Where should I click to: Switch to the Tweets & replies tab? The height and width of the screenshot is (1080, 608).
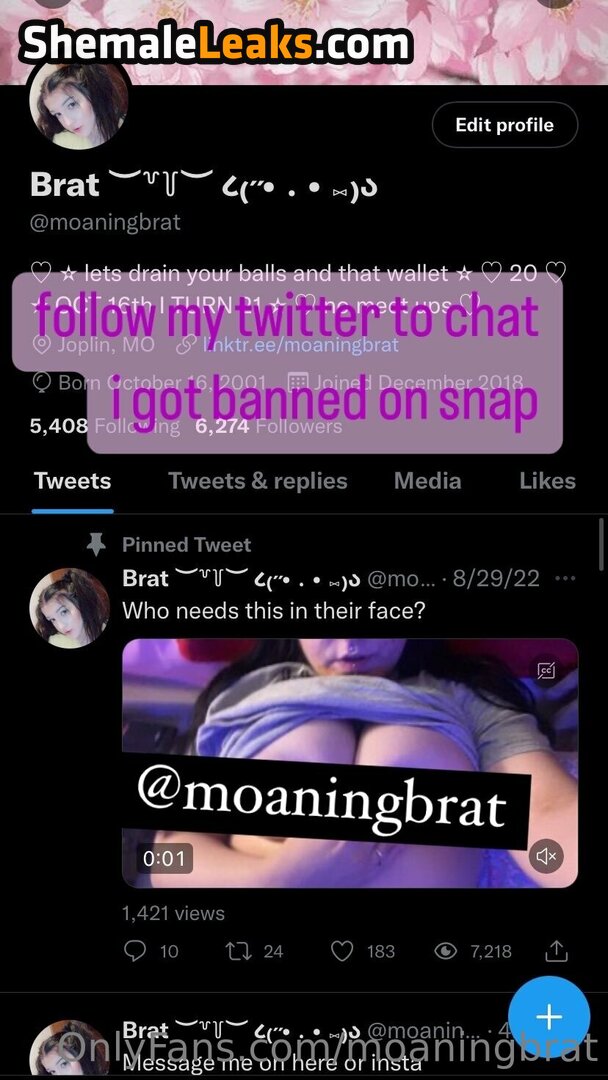[x=258, y=481]
